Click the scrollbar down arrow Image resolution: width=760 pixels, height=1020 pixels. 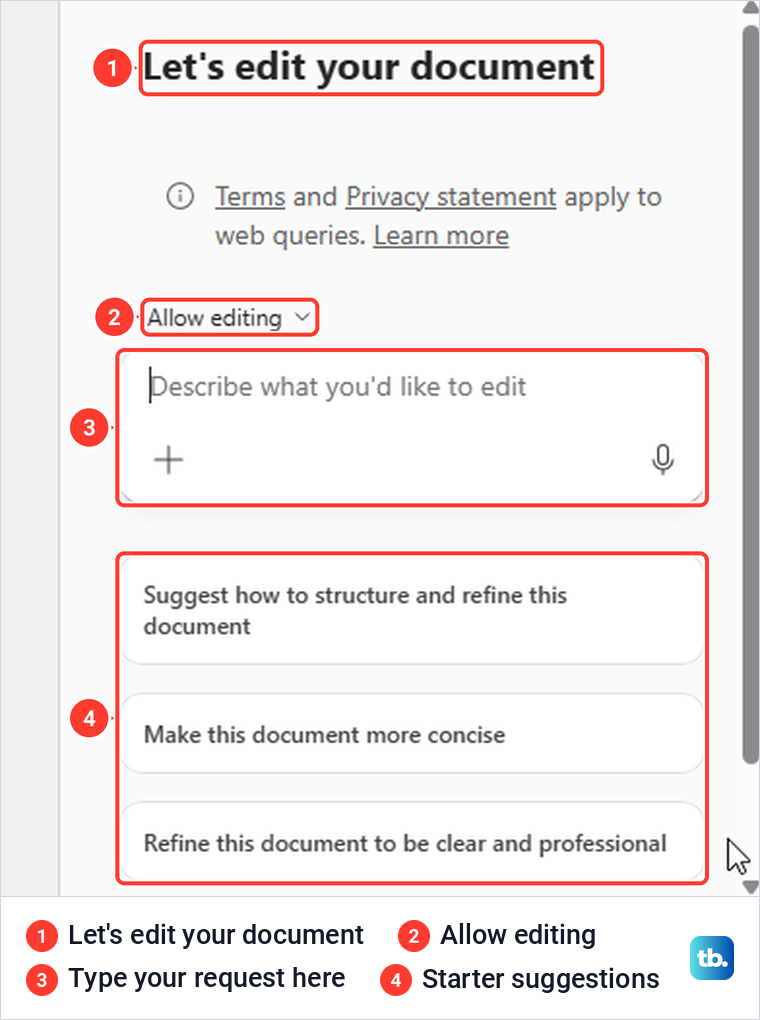pyautogui.click(x=751, y=887)
